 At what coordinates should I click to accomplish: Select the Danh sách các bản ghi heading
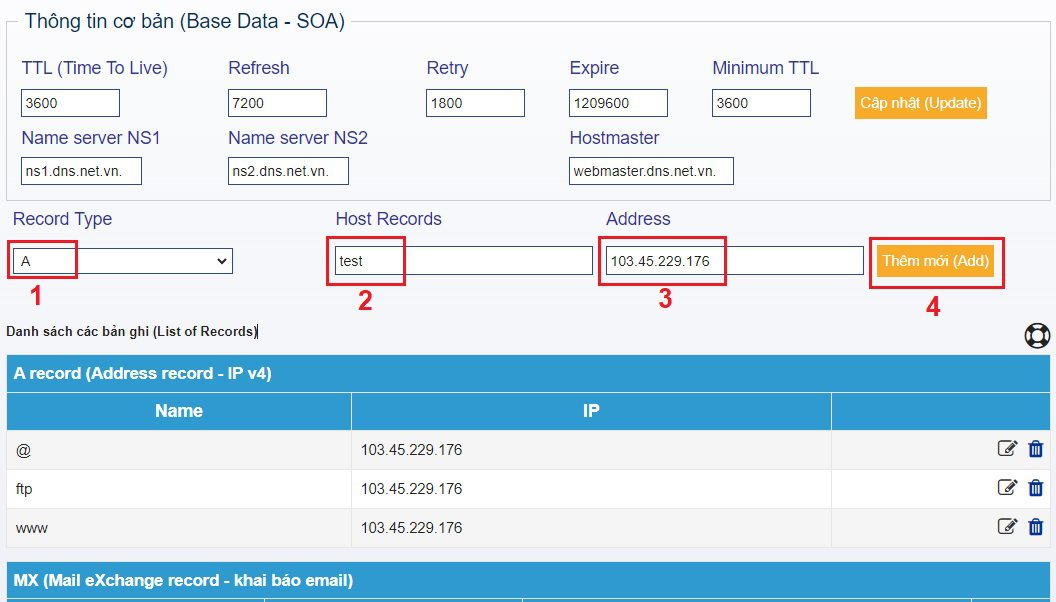(x=132, y=331)
